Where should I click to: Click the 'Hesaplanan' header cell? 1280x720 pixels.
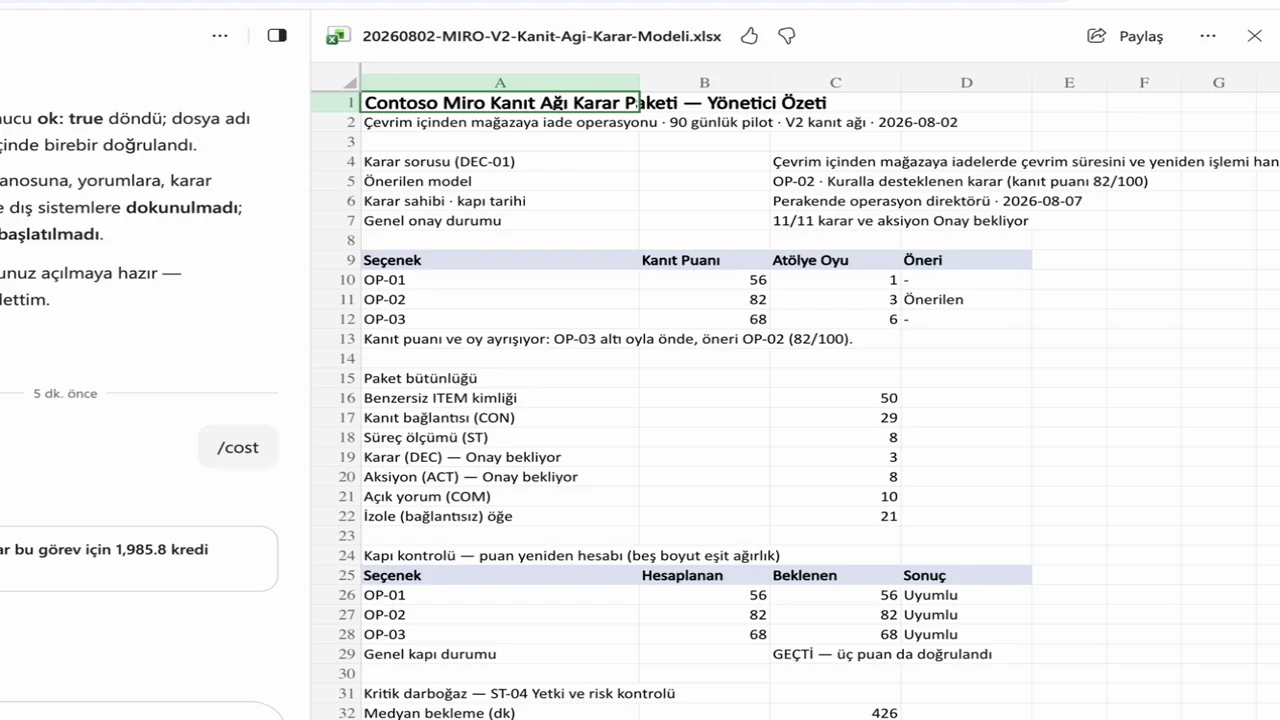pos(704,575)
